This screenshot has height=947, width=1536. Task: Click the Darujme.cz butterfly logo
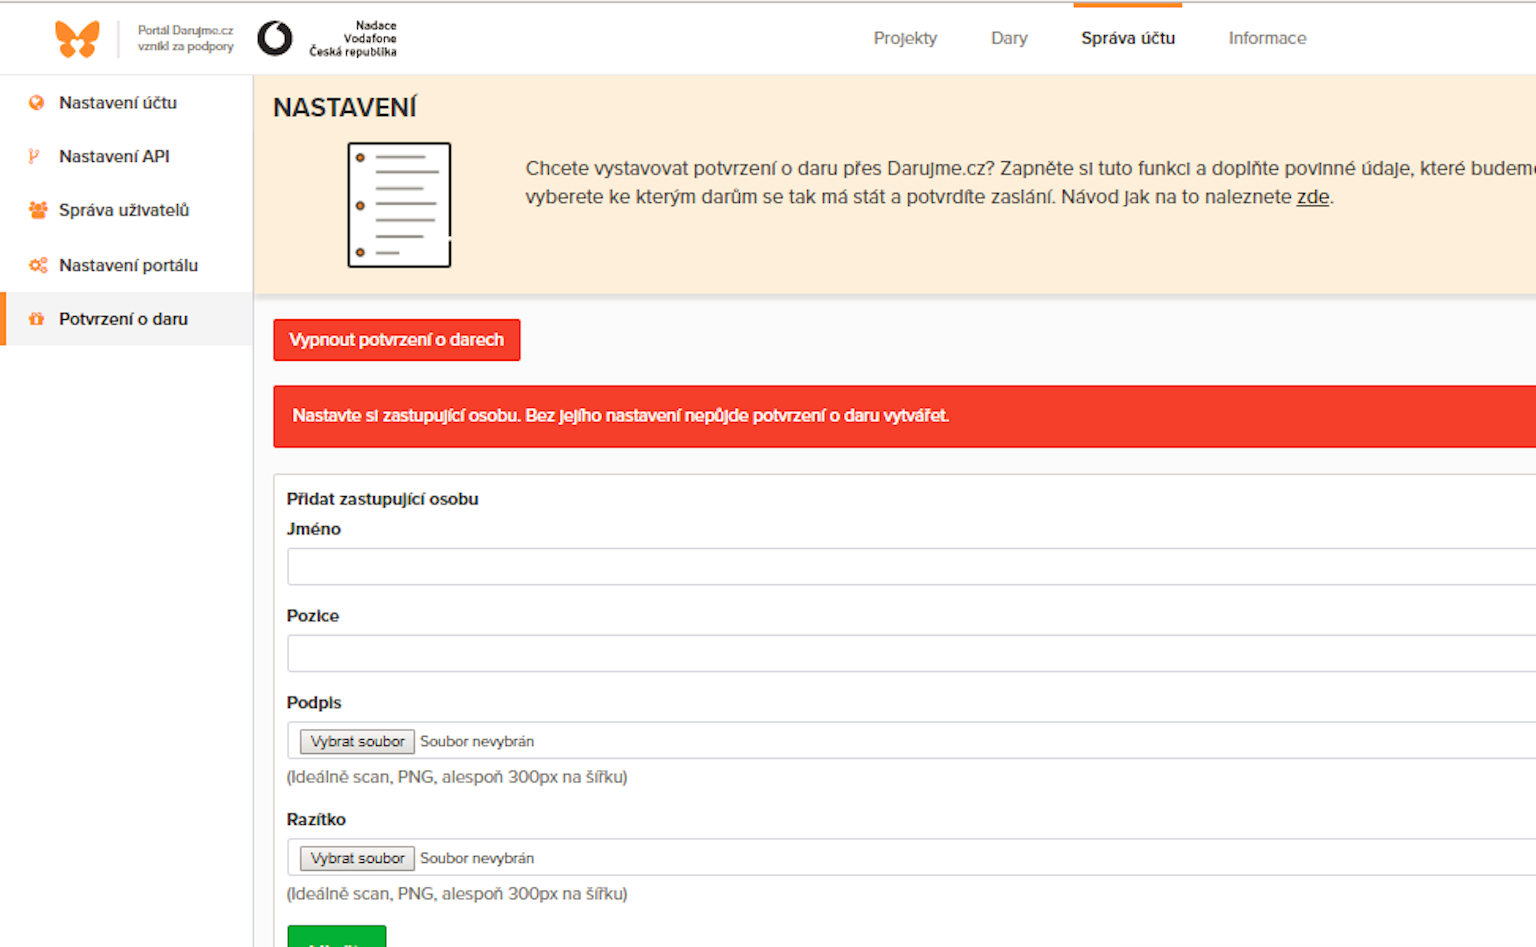pos(77,39)
